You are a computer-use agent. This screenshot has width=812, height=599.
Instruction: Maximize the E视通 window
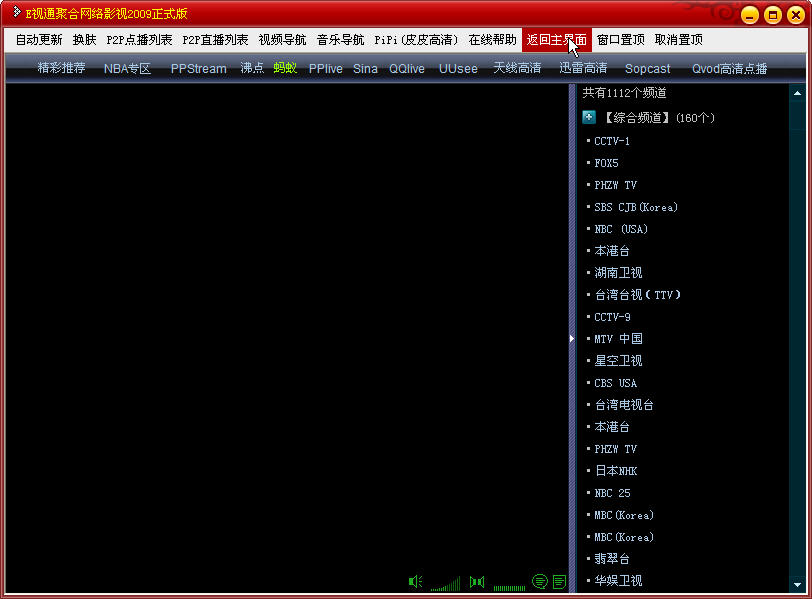pos(773,14)
